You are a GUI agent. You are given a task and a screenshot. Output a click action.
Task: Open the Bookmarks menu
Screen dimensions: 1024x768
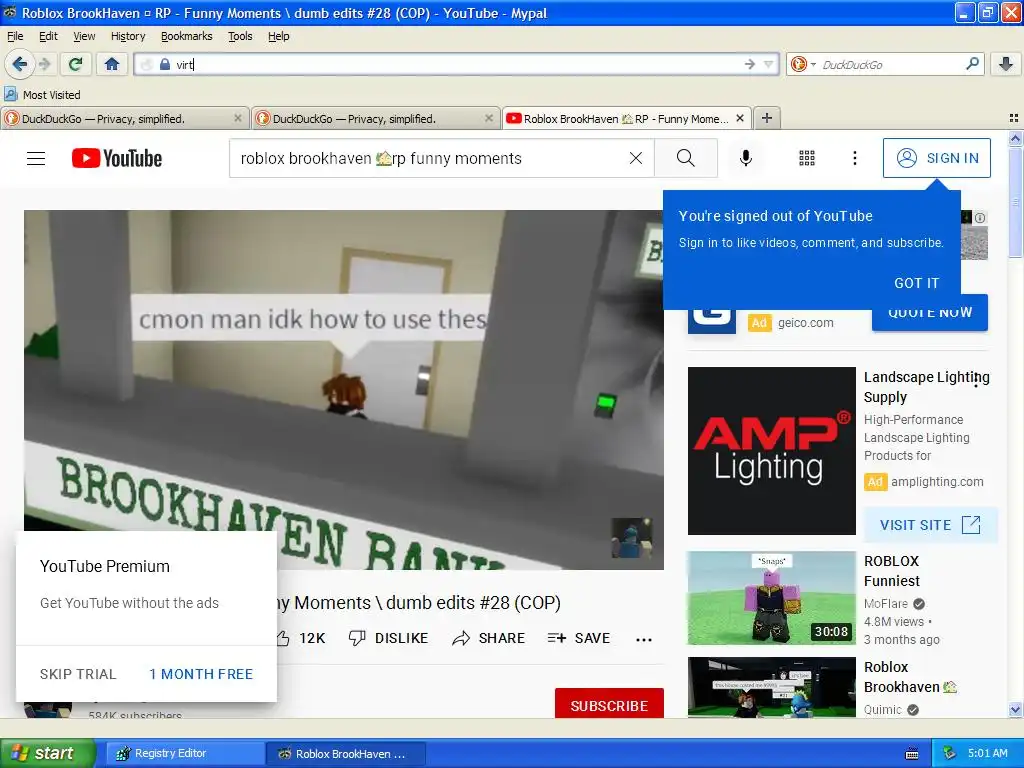click(187, 36)
